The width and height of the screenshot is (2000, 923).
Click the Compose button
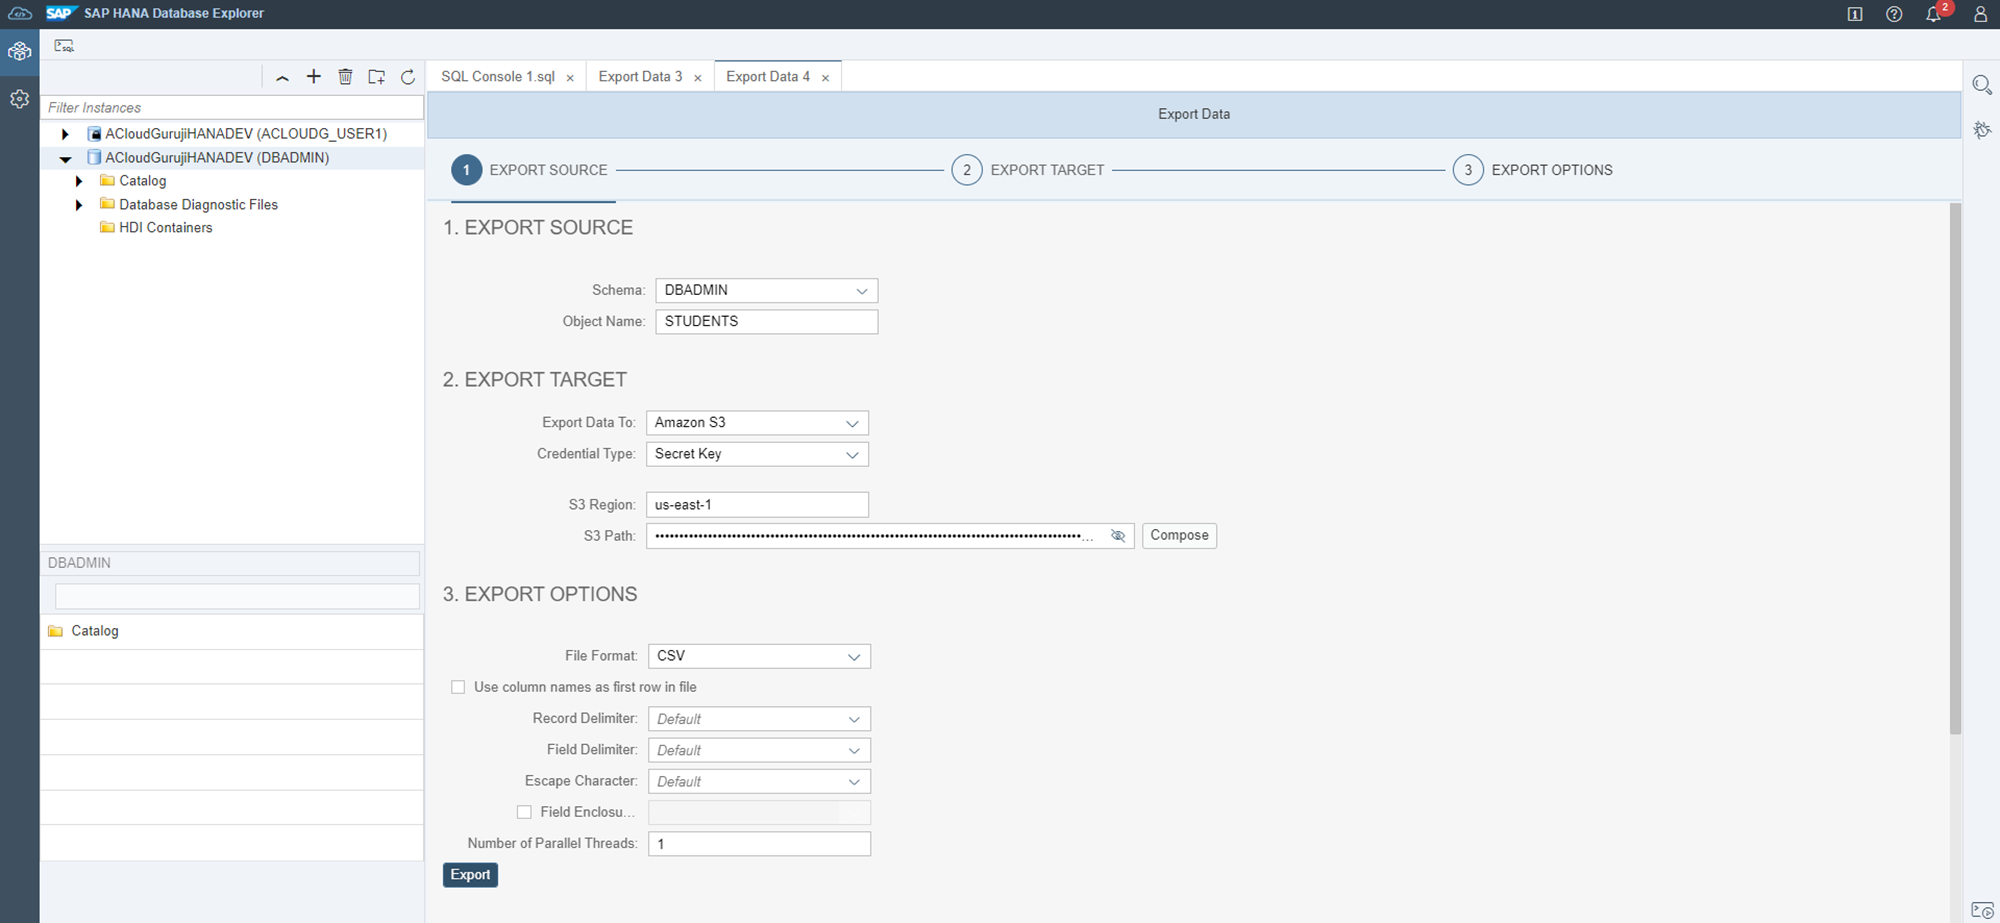(1179, 536)
